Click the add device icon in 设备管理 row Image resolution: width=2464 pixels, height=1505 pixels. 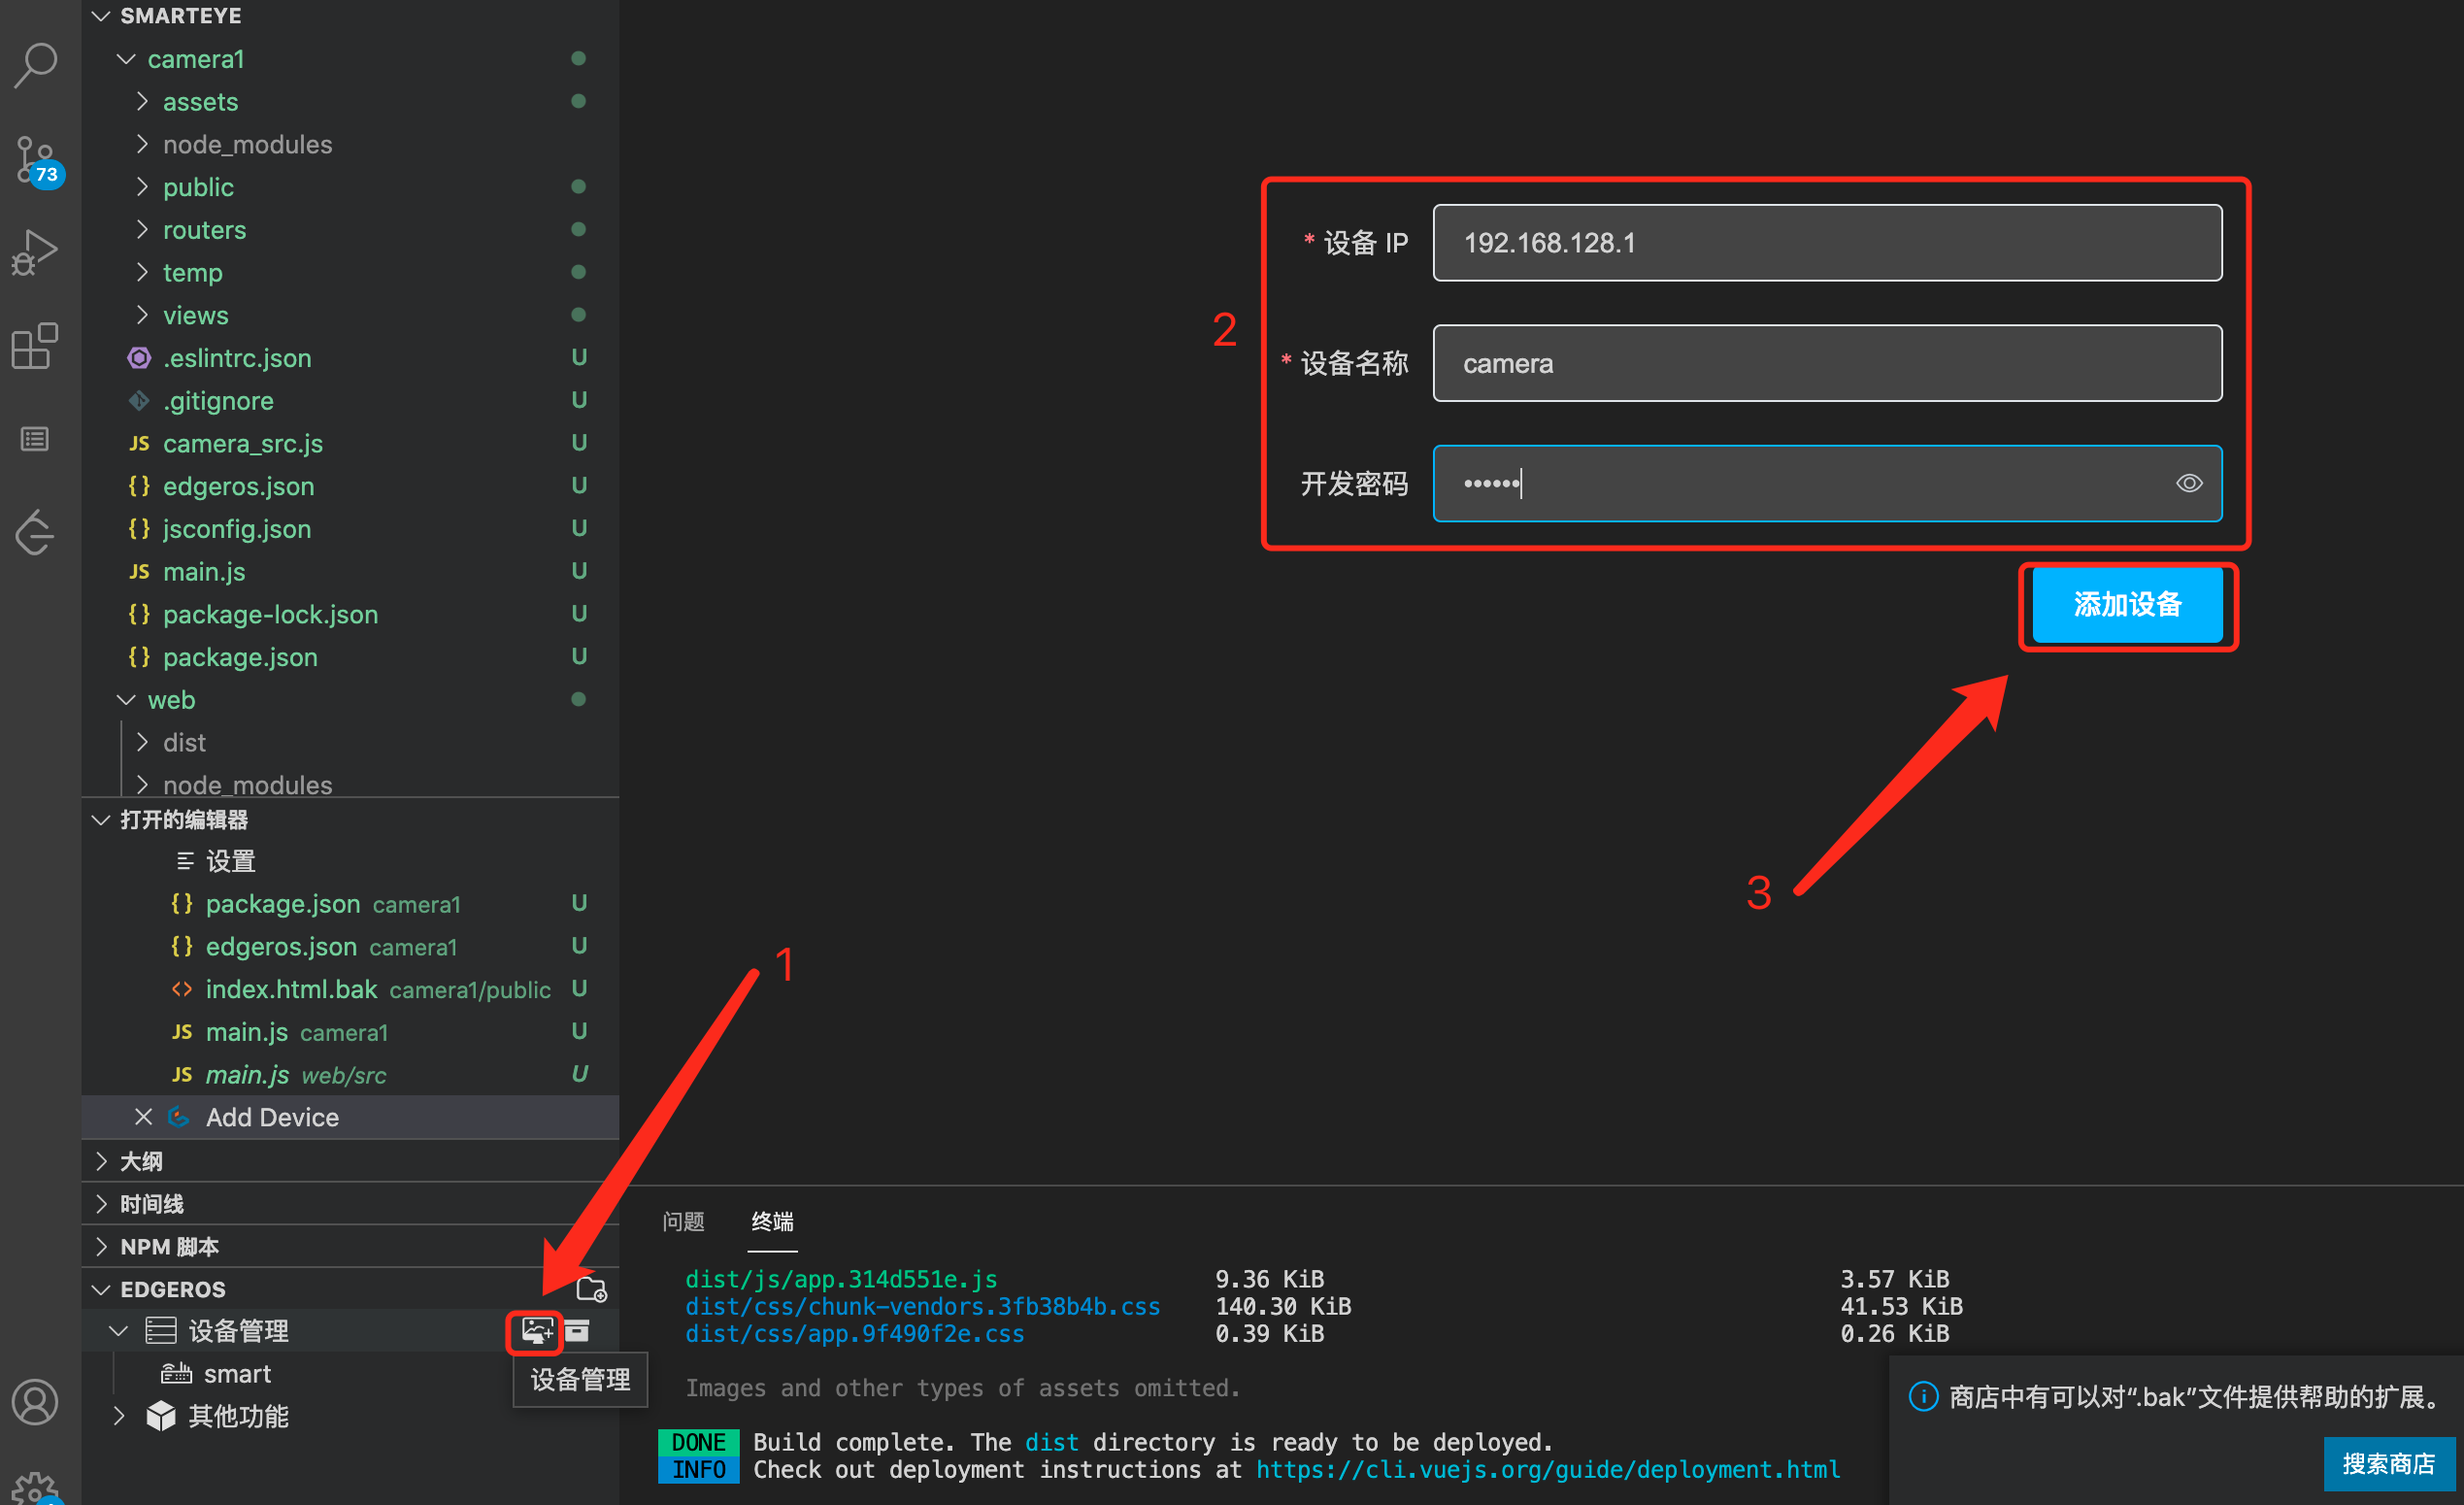(x=537, y=1331)
